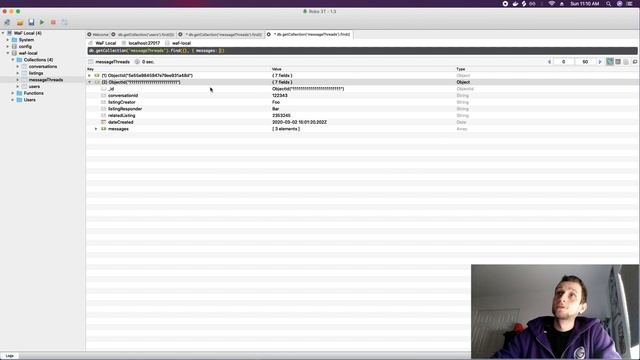Screen dimensions: 640x360
Task: Click the Type column header
Action: point(461,69)
